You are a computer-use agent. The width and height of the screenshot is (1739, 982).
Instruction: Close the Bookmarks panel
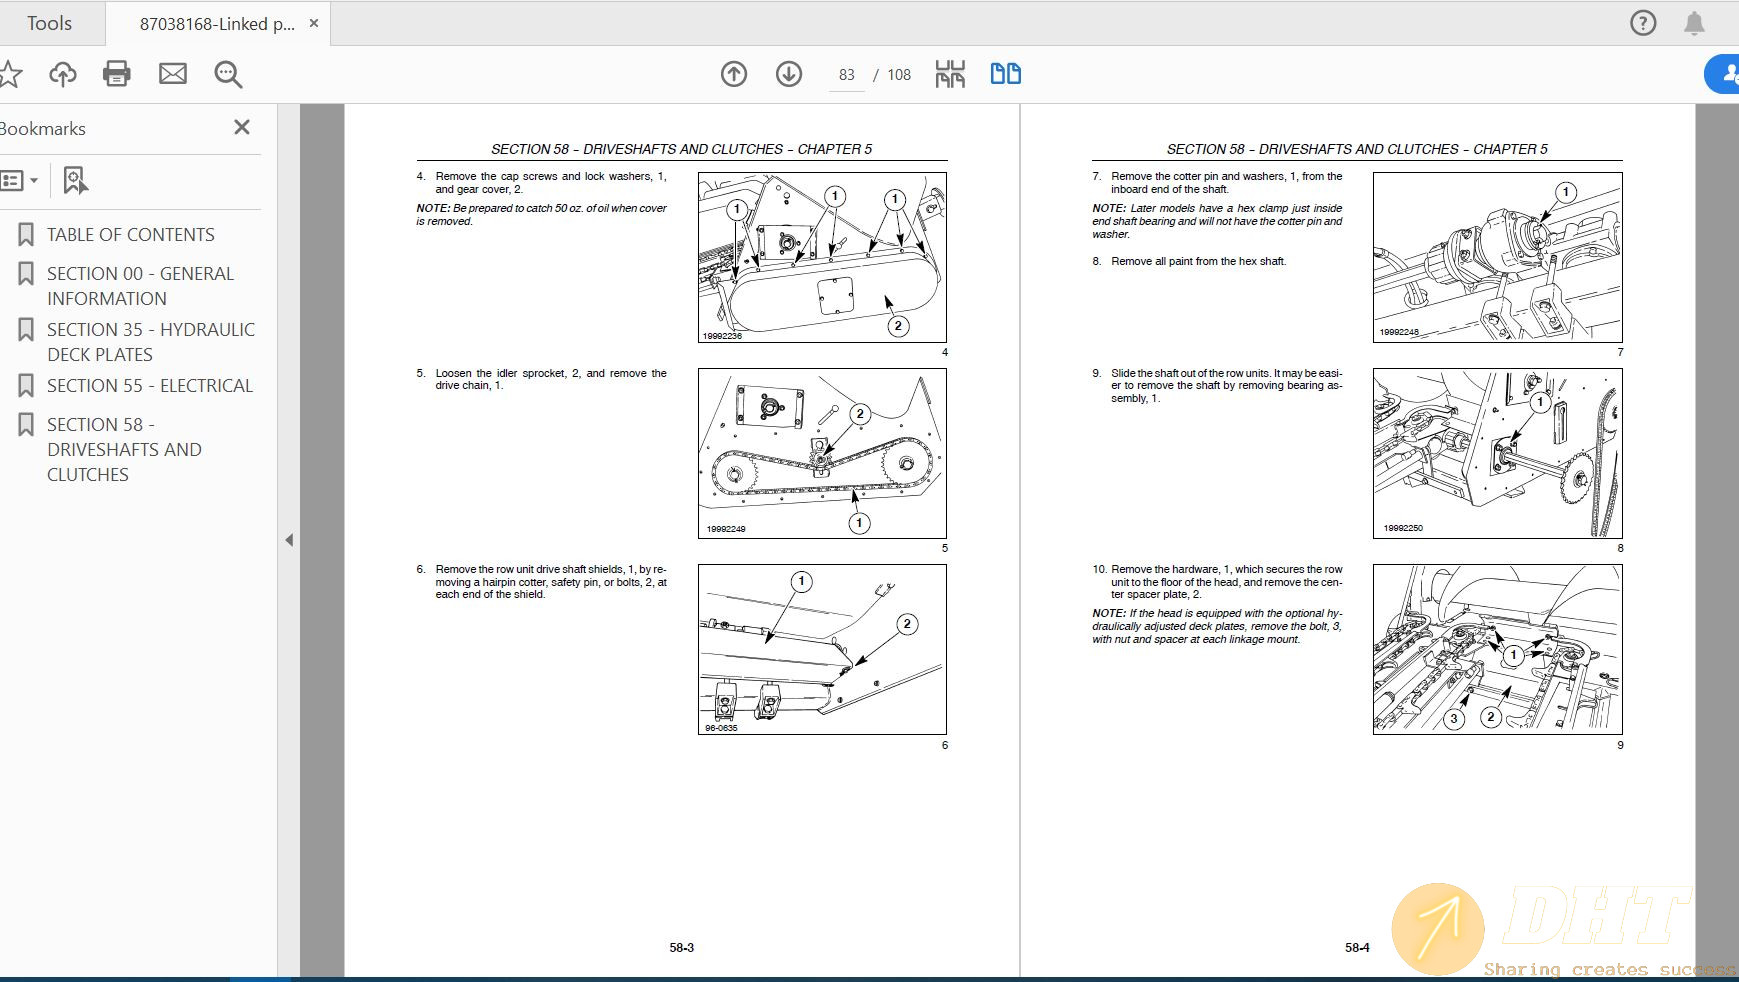pos(241,127)
